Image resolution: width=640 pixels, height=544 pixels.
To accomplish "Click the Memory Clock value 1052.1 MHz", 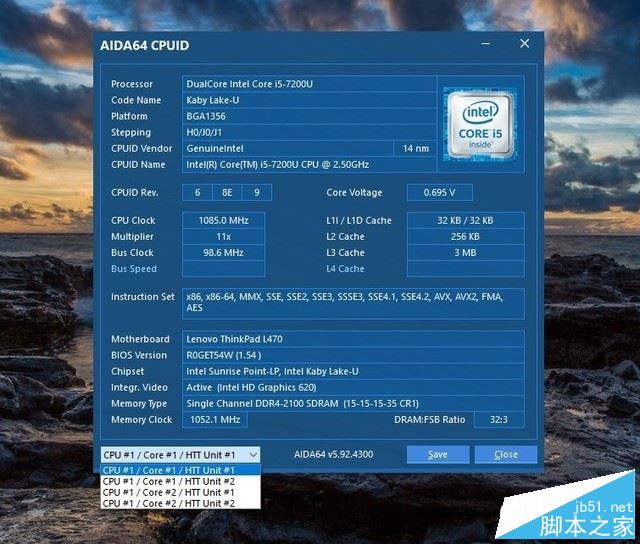I will (215, 420).
